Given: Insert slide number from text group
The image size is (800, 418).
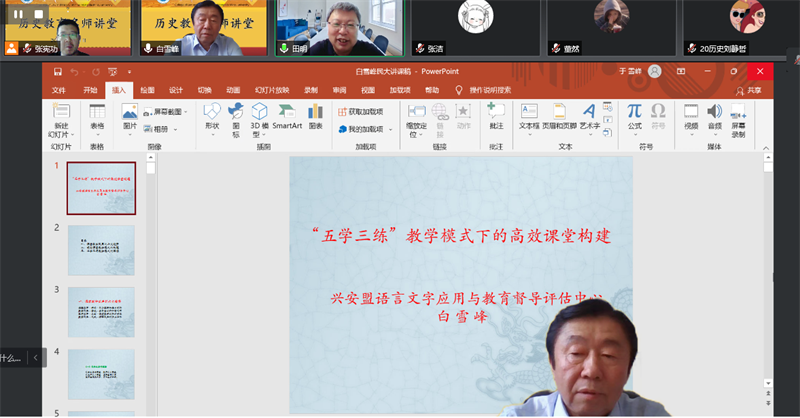Looking at the screenshot, I should (607, 120).
